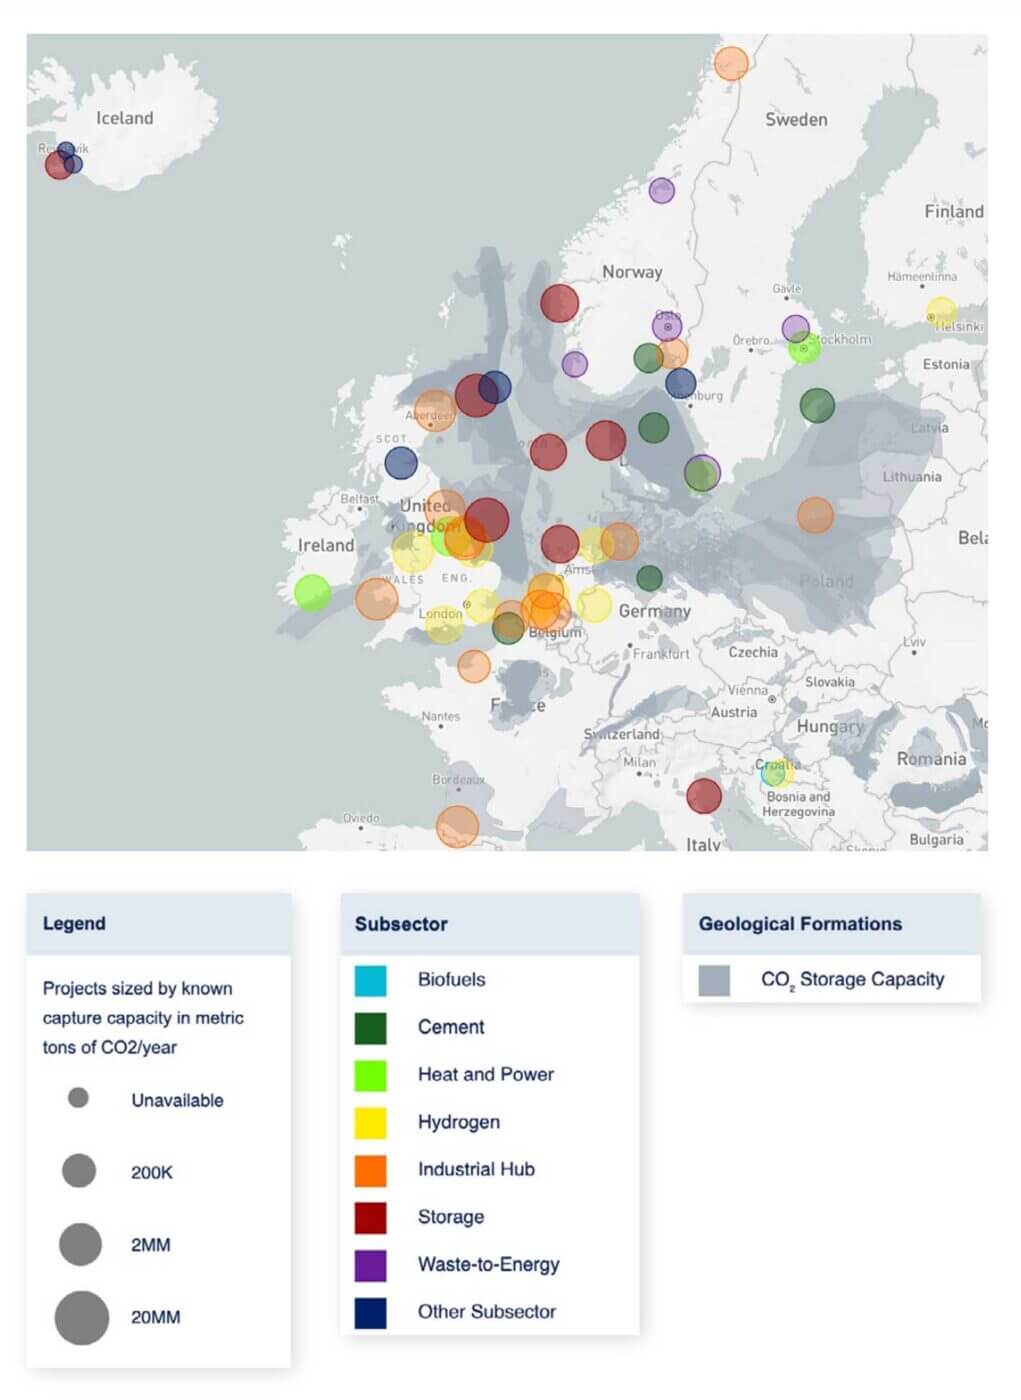This screenshot has width=1021, height=1400.
Task: Click the Waste-to-Energy legend text
Action: click(488, 1265)
